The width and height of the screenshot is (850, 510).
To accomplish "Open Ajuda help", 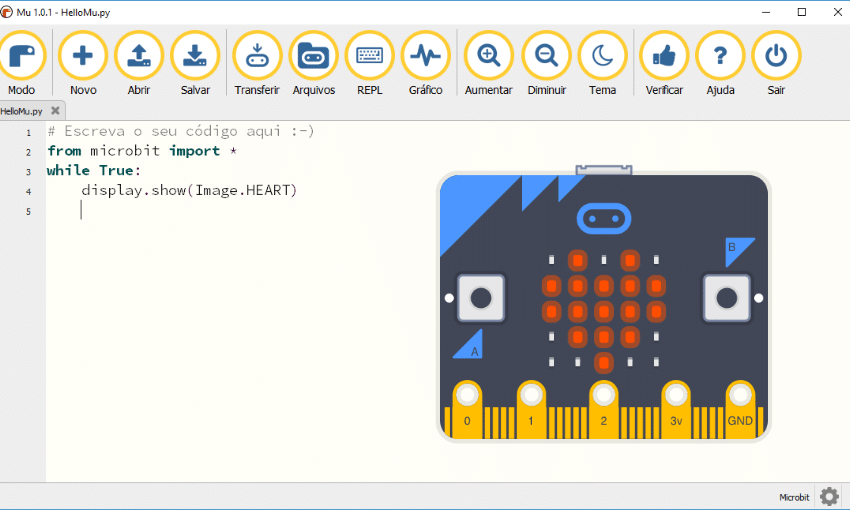I will (x=720, y=57).
